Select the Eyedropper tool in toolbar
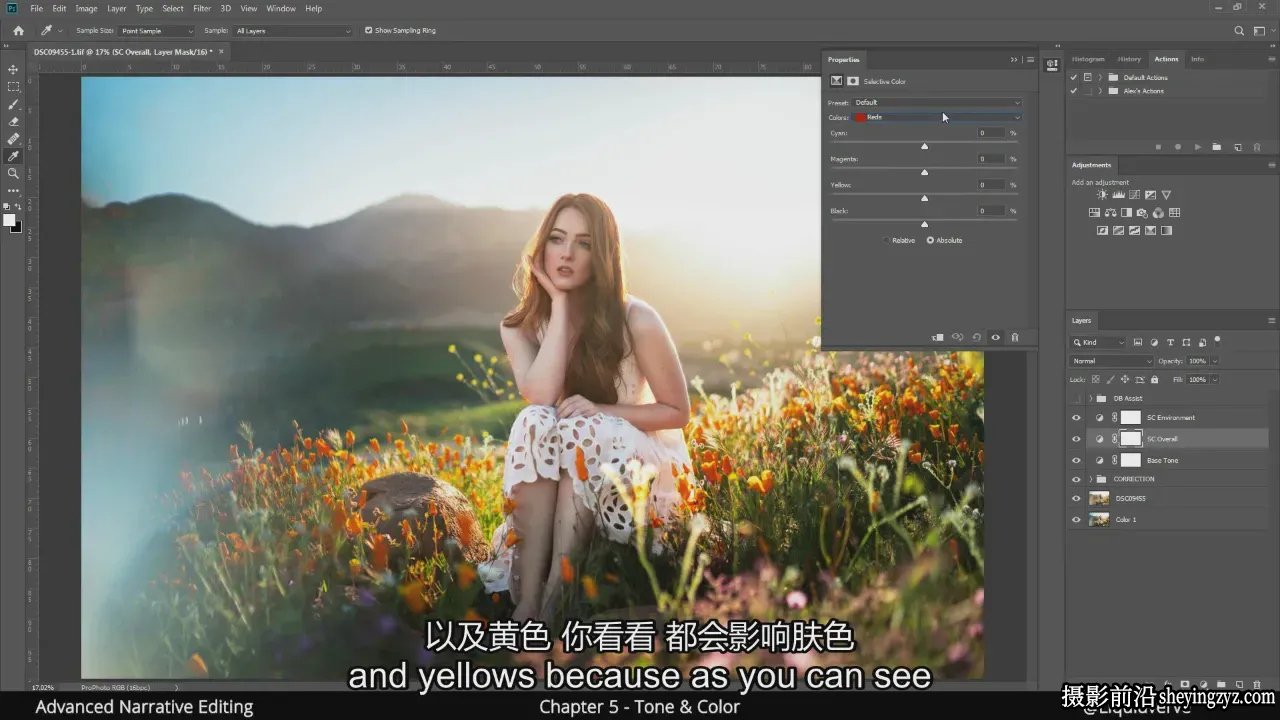 13,156
